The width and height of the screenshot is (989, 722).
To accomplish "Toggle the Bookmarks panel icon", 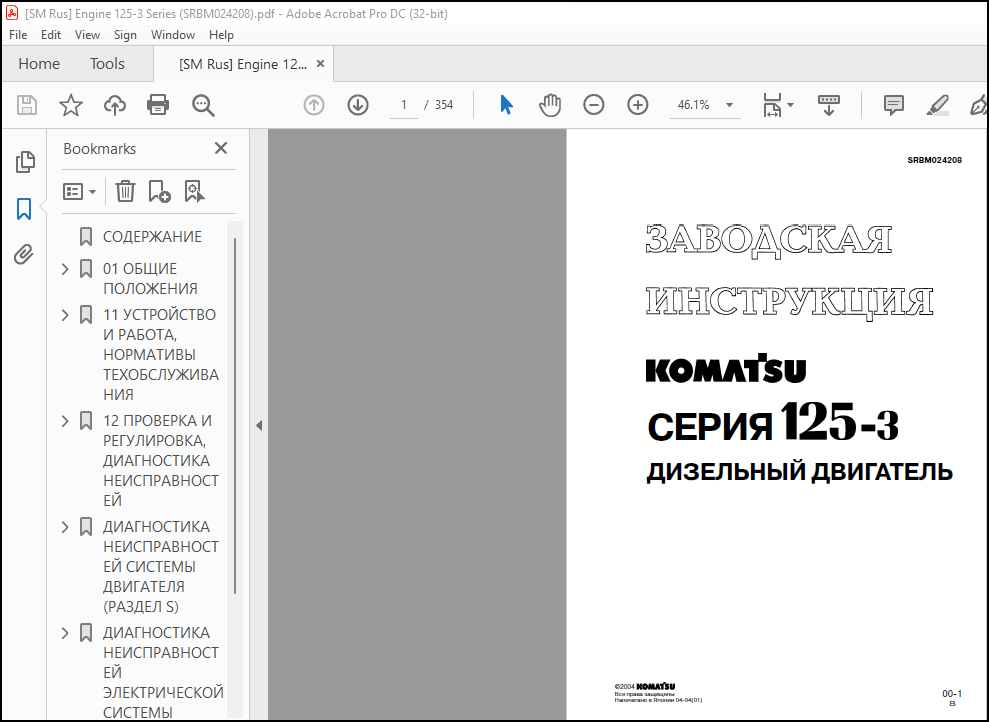I will point(24,209).
